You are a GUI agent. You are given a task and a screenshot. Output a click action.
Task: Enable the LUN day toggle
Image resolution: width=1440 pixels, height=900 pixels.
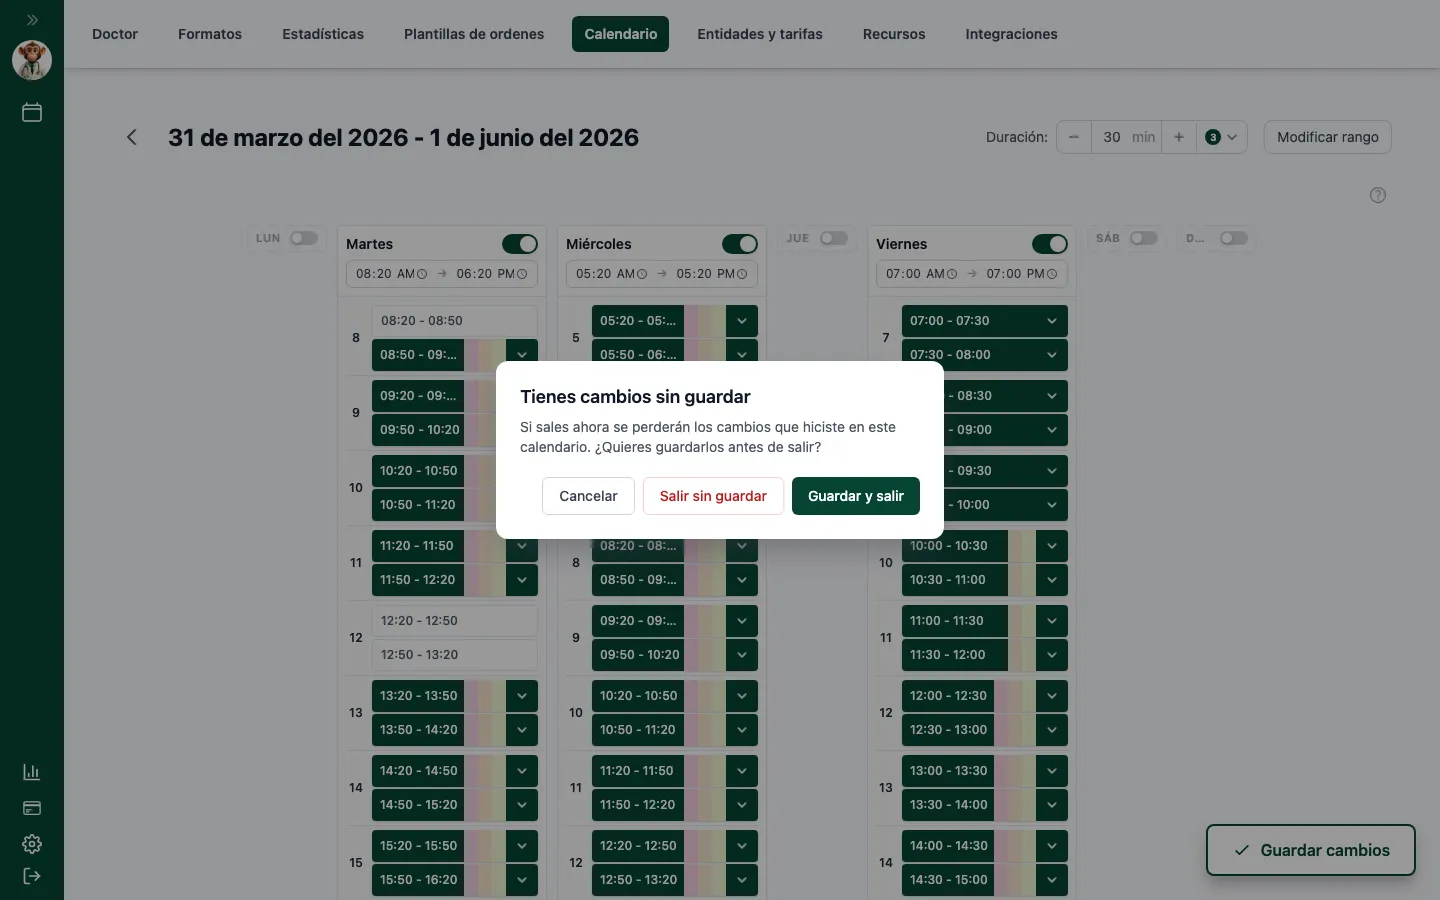tap(304, 238)
